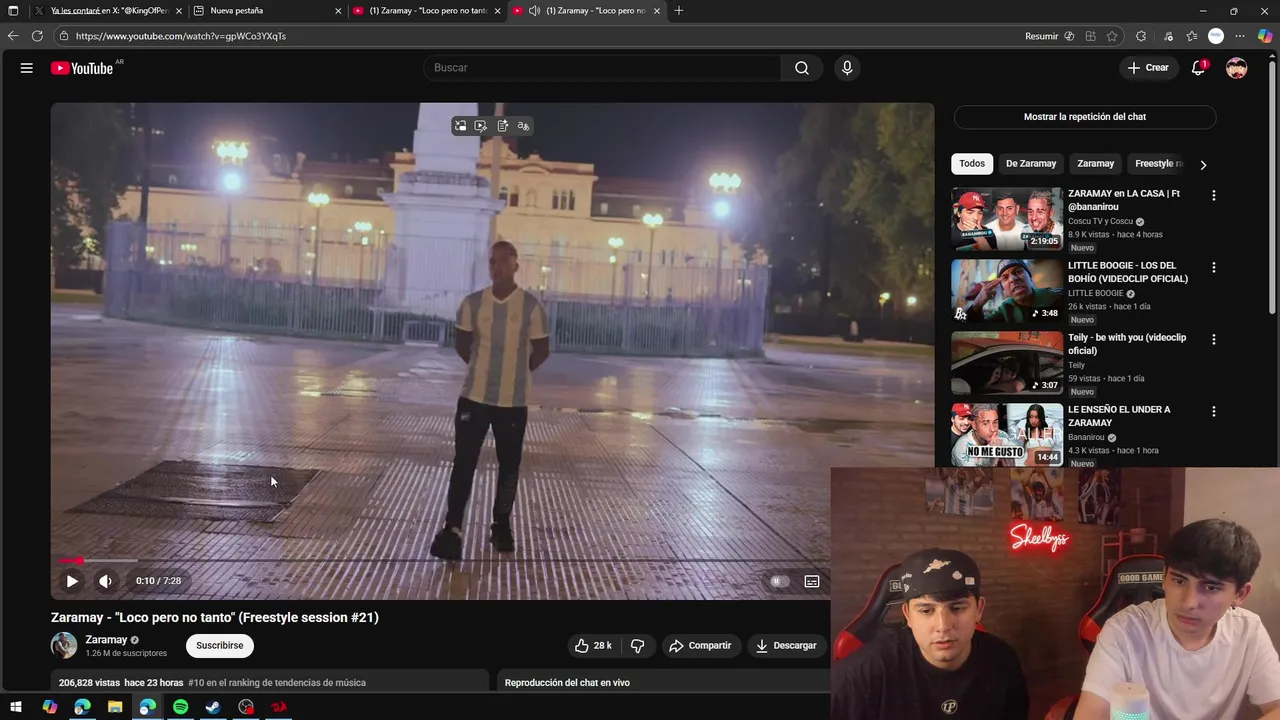This screenshot has width=1280, height=720.
Task: Open ZARAMAY en LA CASA video thumbnail
Action: click(1007, 219)
